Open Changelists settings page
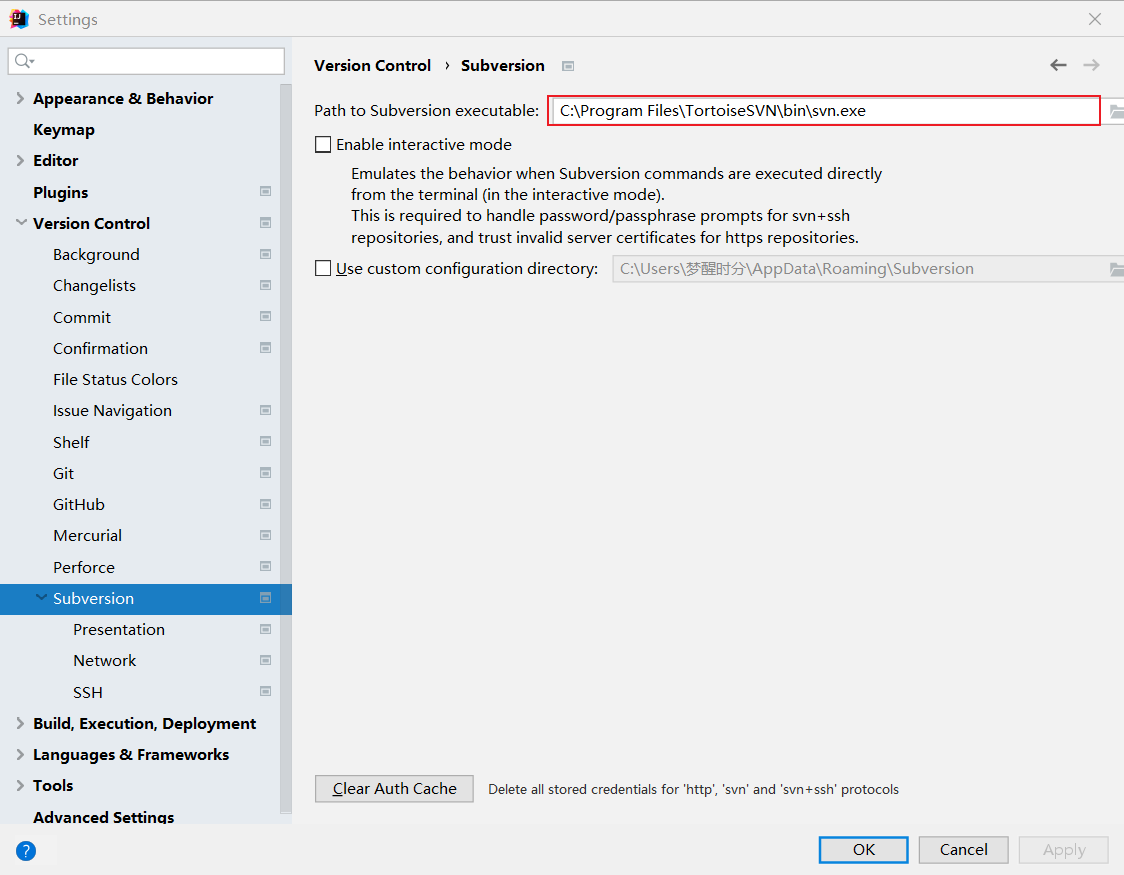 [x=94, y=286]
